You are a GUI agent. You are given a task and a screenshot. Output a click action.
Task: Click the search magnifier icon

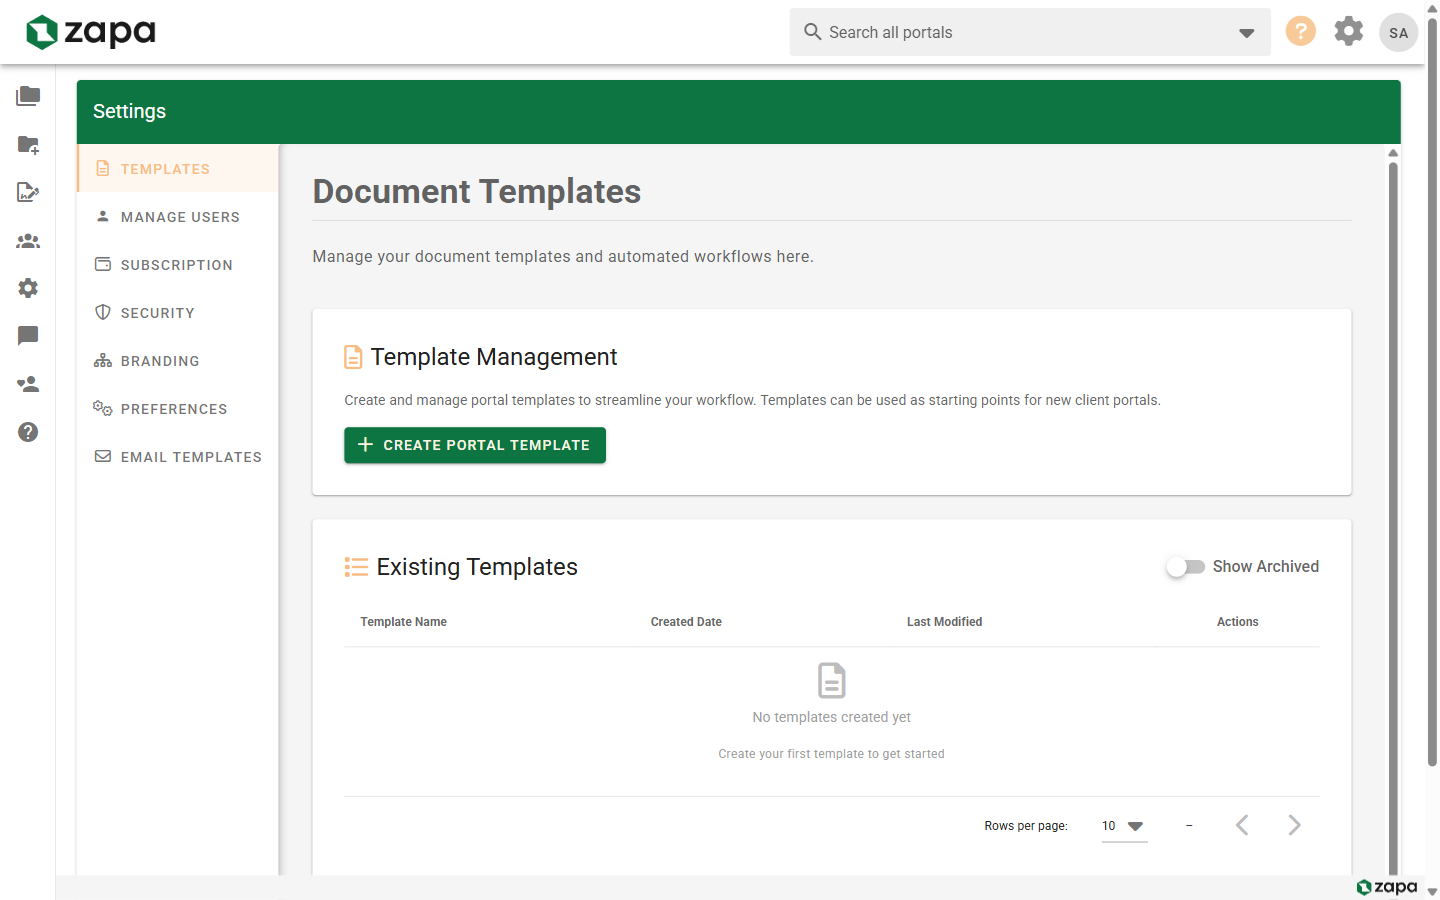[x=813, y=32]
